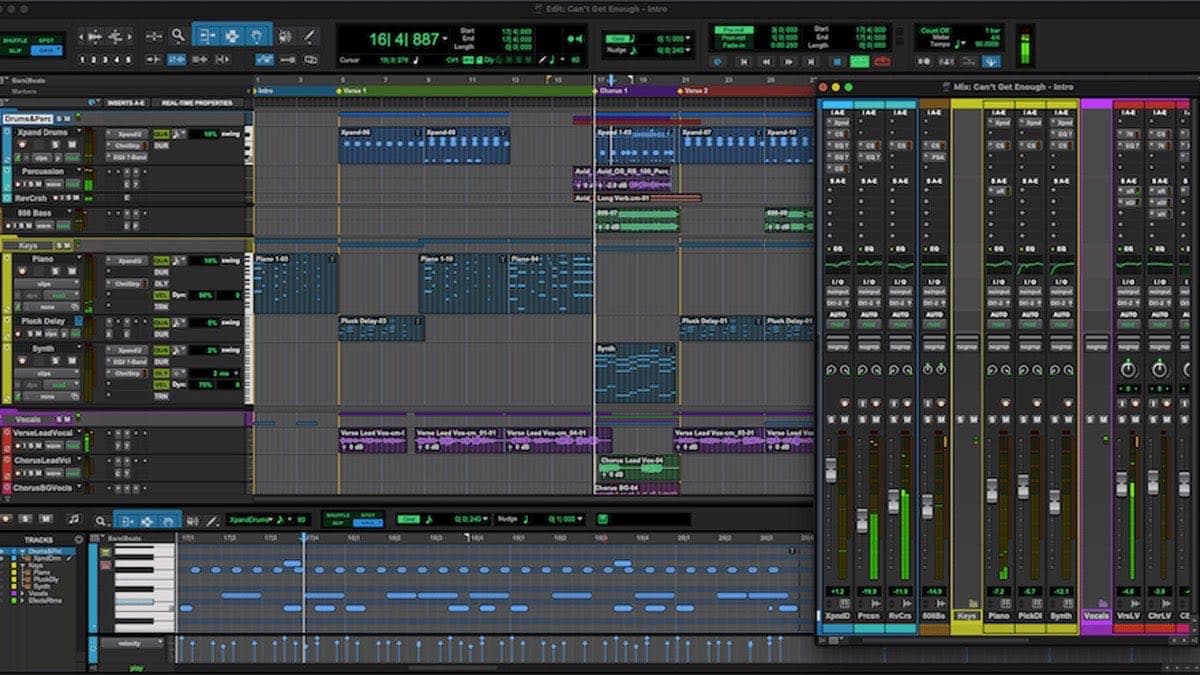Screen dimensions: 1200x675
Task: Click Return to Zero transport button
Action: click(742, 61)
